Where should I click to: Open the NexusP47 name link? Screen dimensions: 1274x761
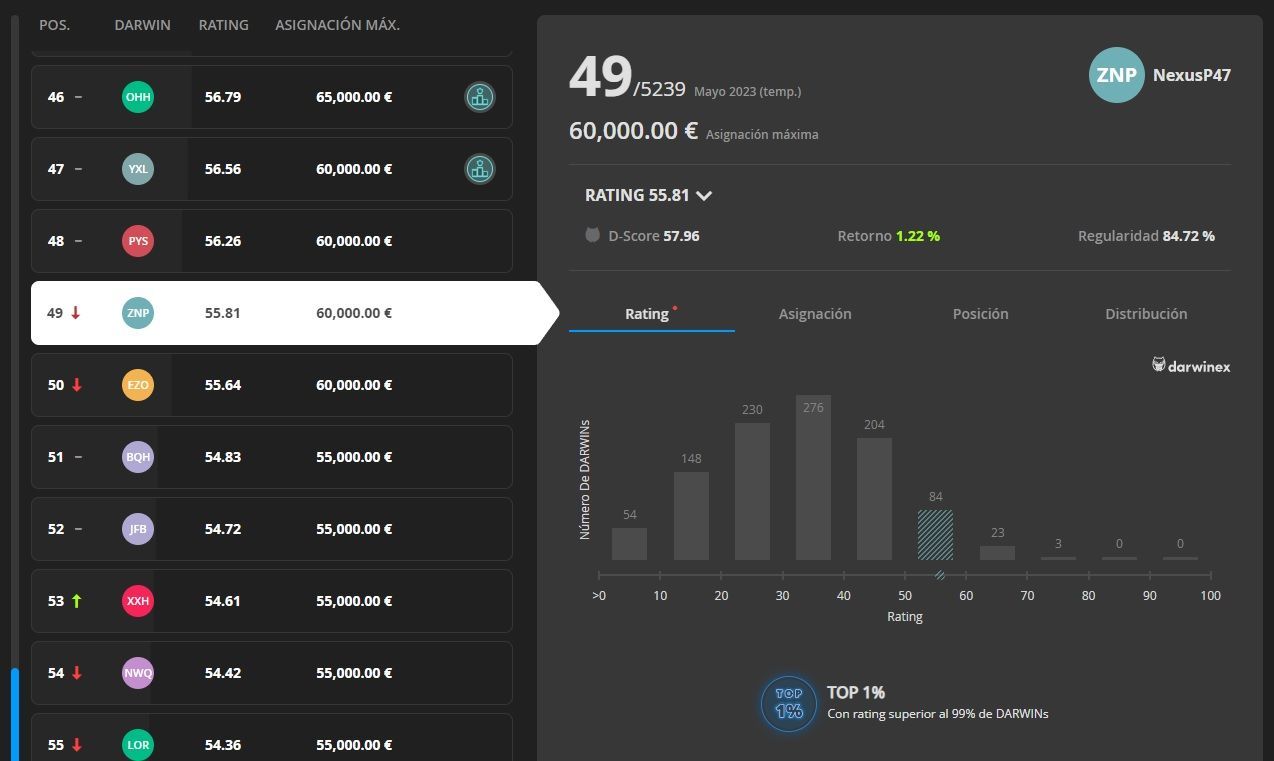tap(1192, 75)
